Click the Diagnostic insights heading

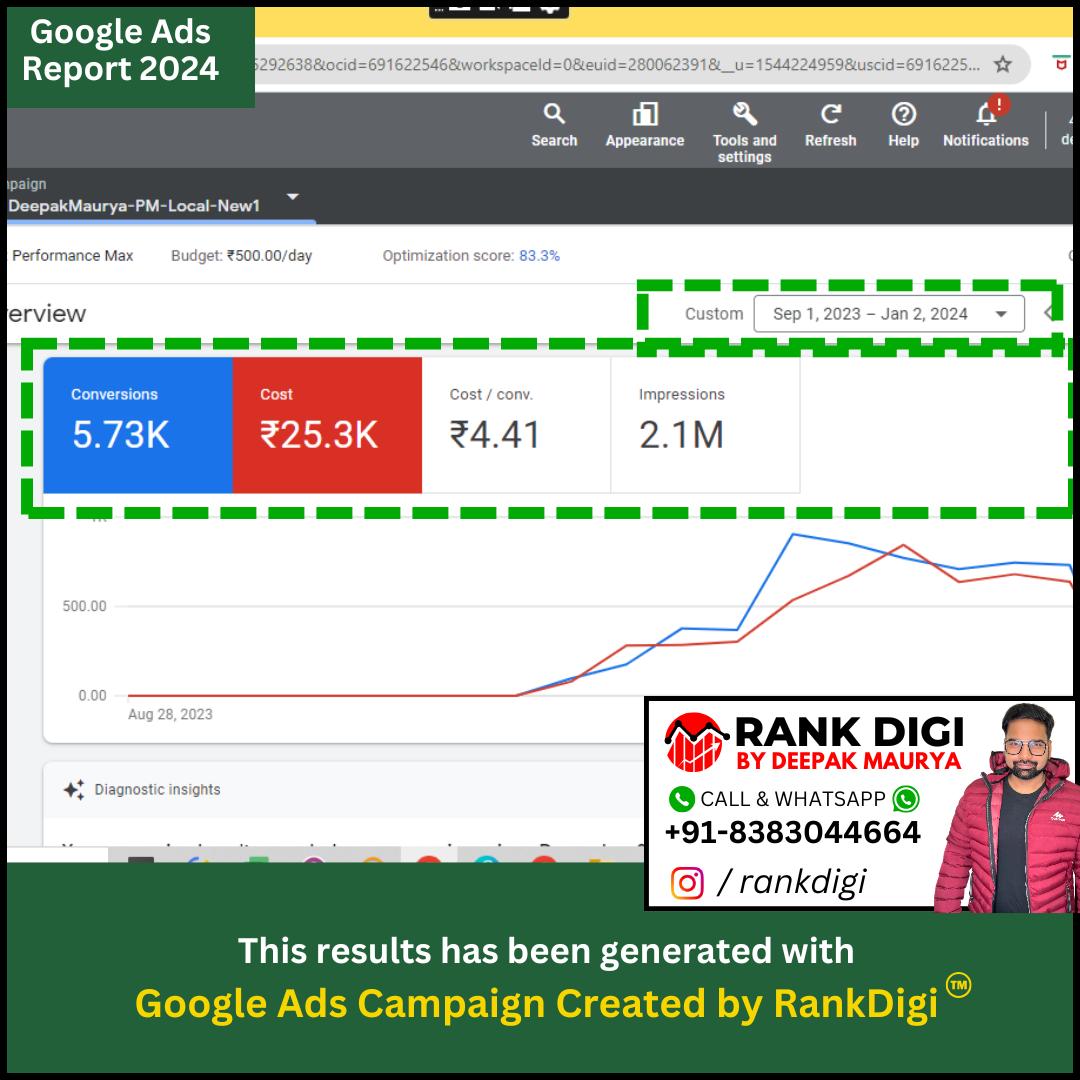point(157,789)
